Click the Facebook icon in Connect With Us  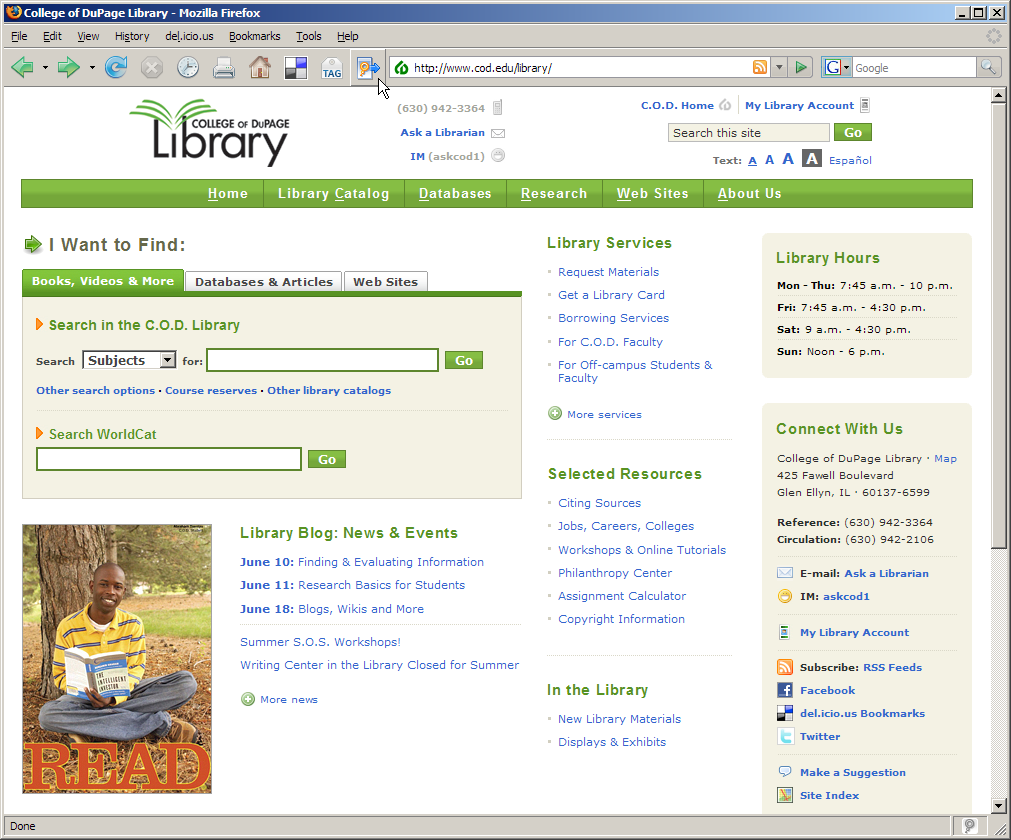pos(785,690)
